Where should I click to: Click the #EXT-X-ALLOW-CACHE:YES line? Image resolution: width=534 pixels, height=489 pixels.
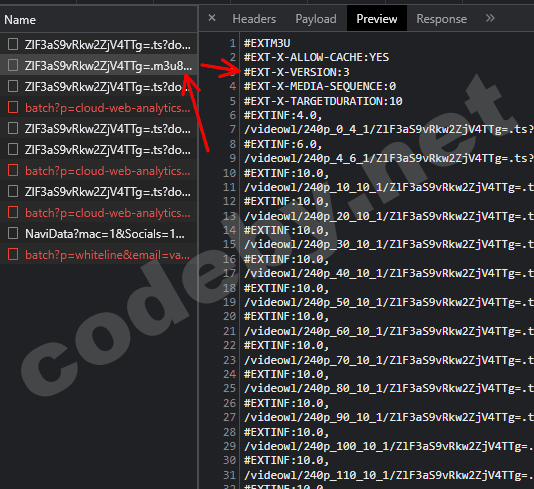tap(316, 57)
